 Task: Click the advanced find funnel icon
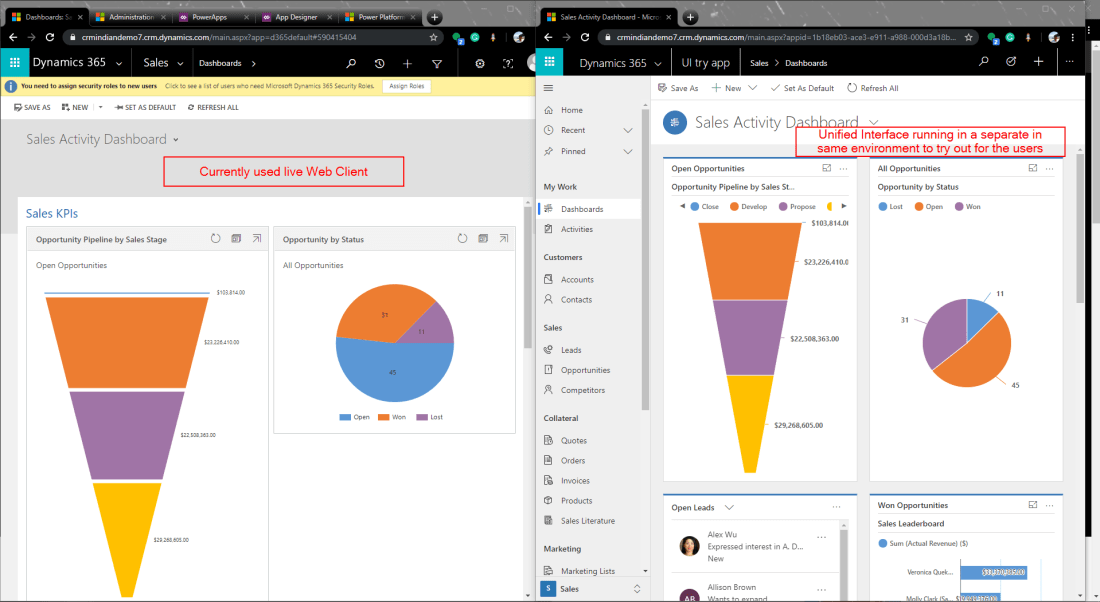point(436,63)
